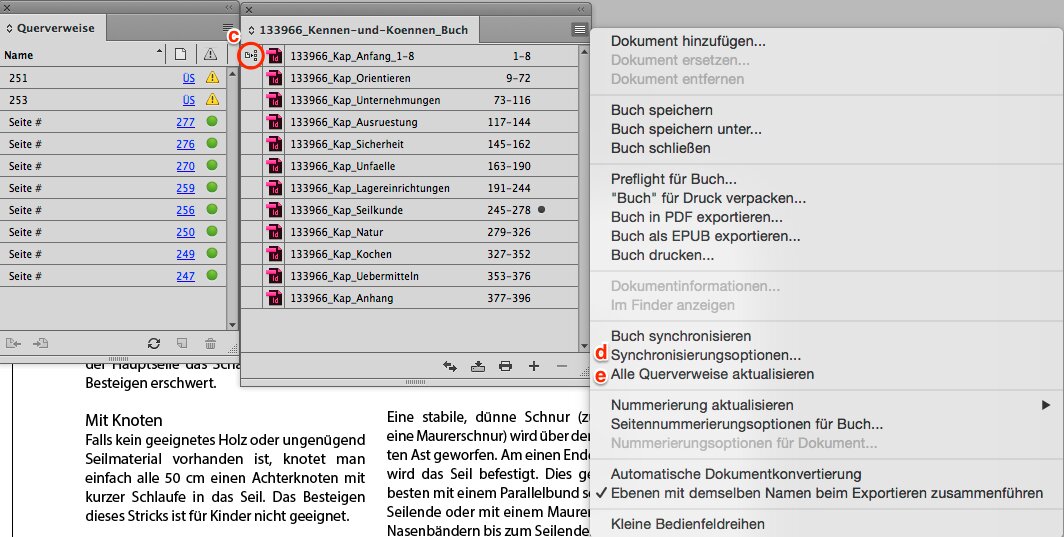Choose Seitennummerierungsoptionen für Buch...
Viewport: 1064px width, 537px height.
746,424
